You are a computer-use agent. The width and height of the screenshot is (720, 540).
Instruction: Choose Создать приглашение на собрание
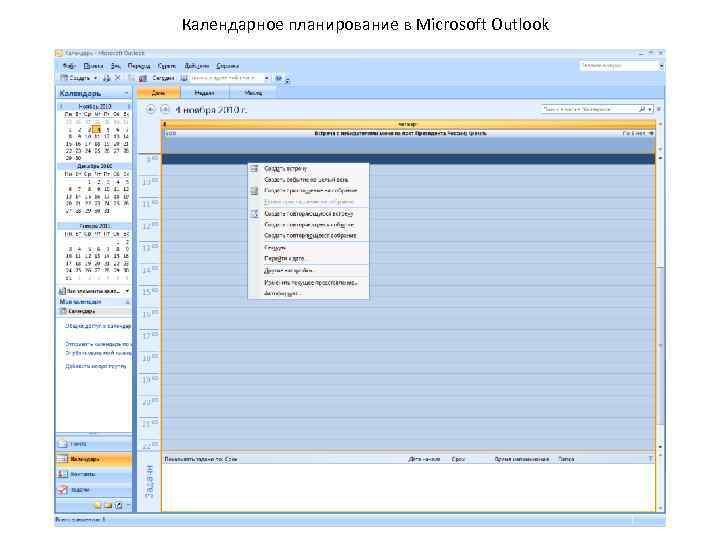(x=311, y=191)
